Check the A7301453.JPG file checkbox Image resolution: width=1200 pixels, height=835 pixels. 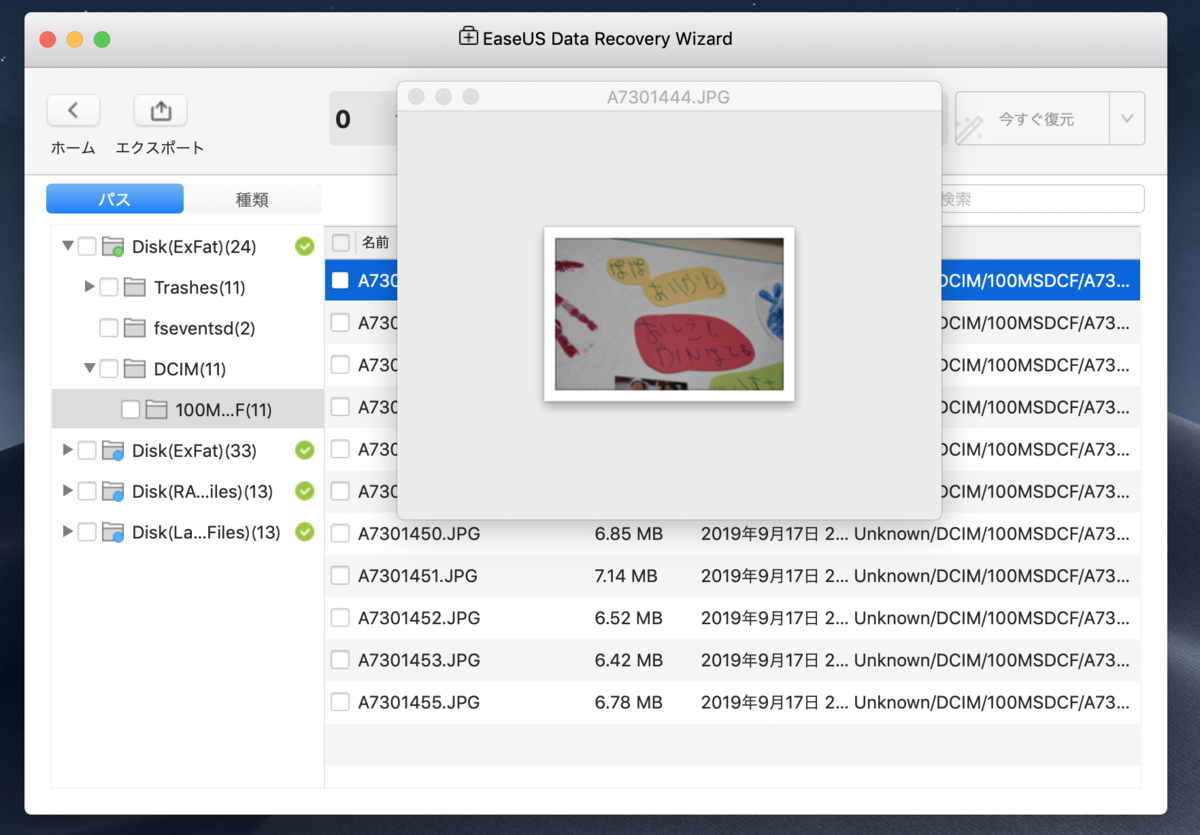(x=340, y=660)
